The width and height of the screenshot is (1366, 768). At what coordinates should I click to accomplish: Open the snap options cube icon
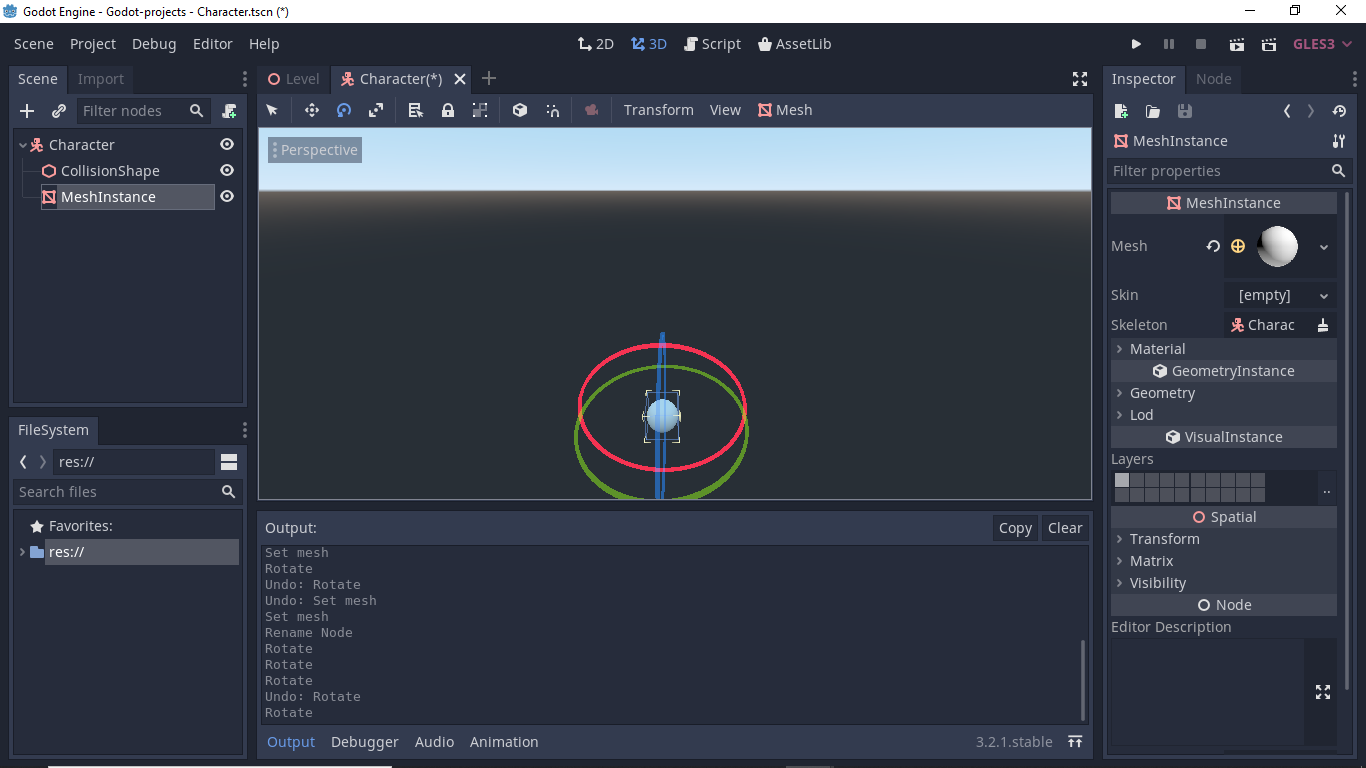pyautogui.click(x=519, y=110)
